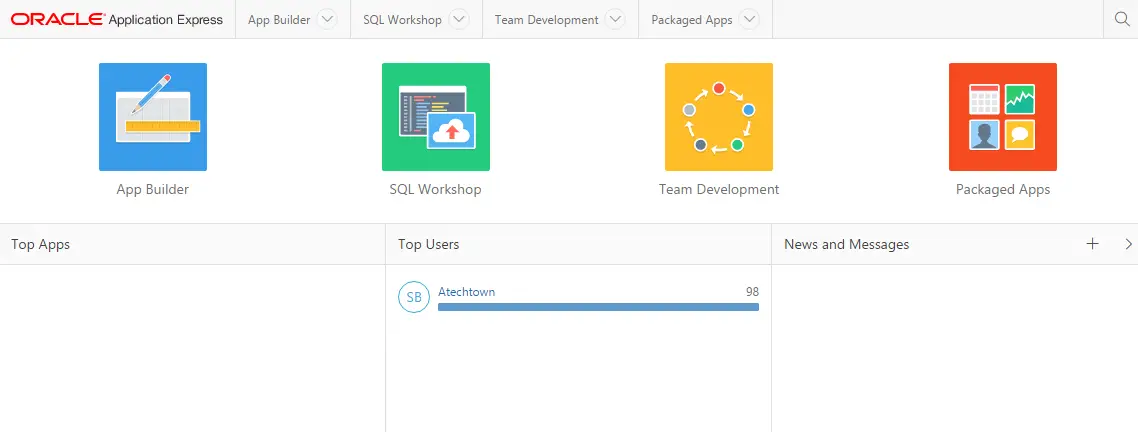This screenshot has height=432, width=1138.
Task: Click the Atechtown user link
Action: click(467, 292)
